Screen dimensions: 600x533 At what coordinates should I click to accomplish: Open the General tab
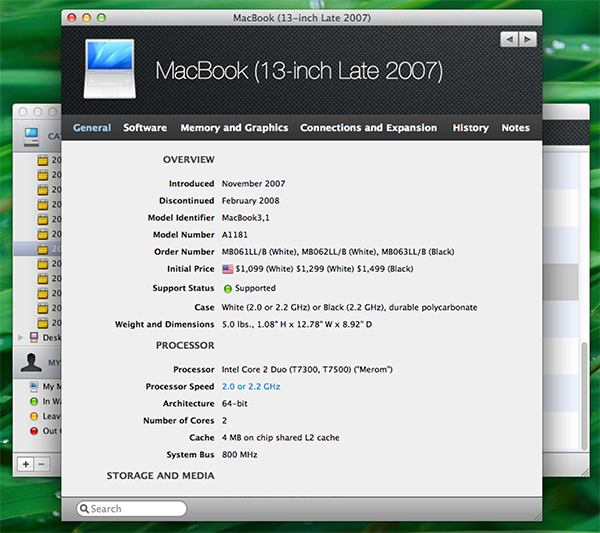pos(92,128)
